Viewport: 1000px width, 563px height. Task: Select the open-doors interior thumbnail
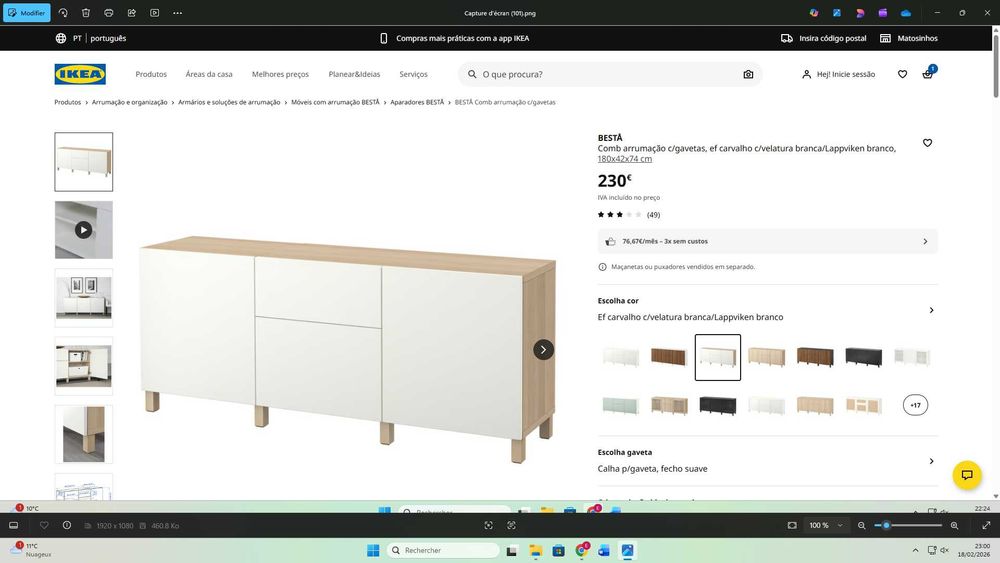[84, 366]
